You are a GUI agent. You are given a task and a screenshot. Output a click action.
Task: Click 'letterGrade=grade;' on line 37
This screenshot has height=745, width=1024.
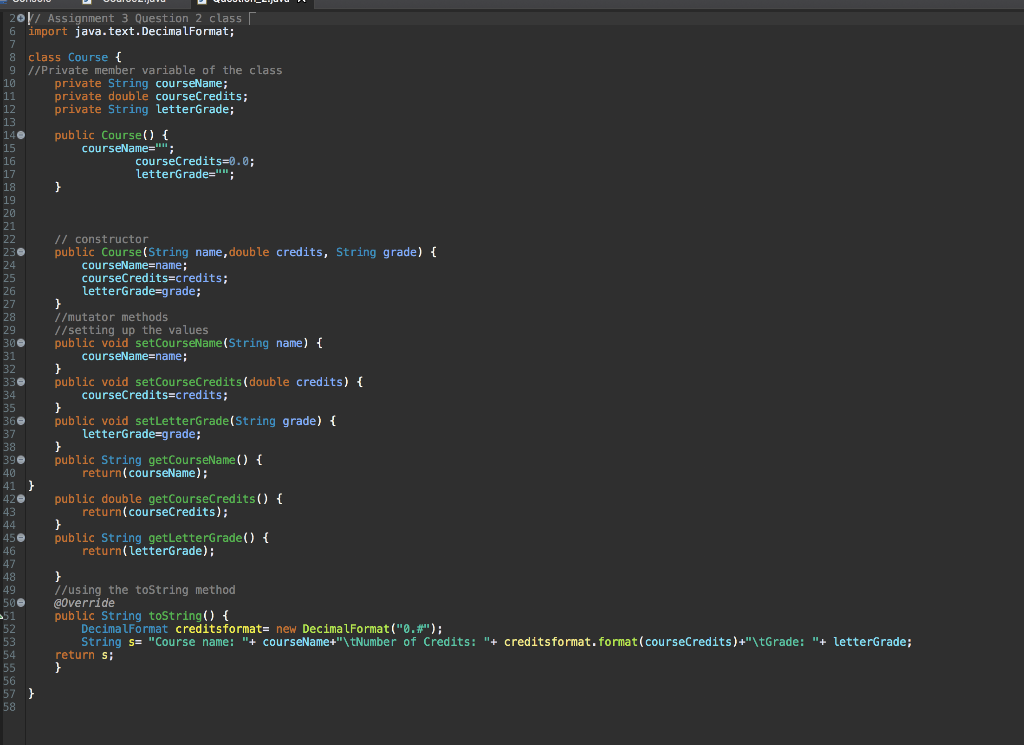(x=141, y=434)
